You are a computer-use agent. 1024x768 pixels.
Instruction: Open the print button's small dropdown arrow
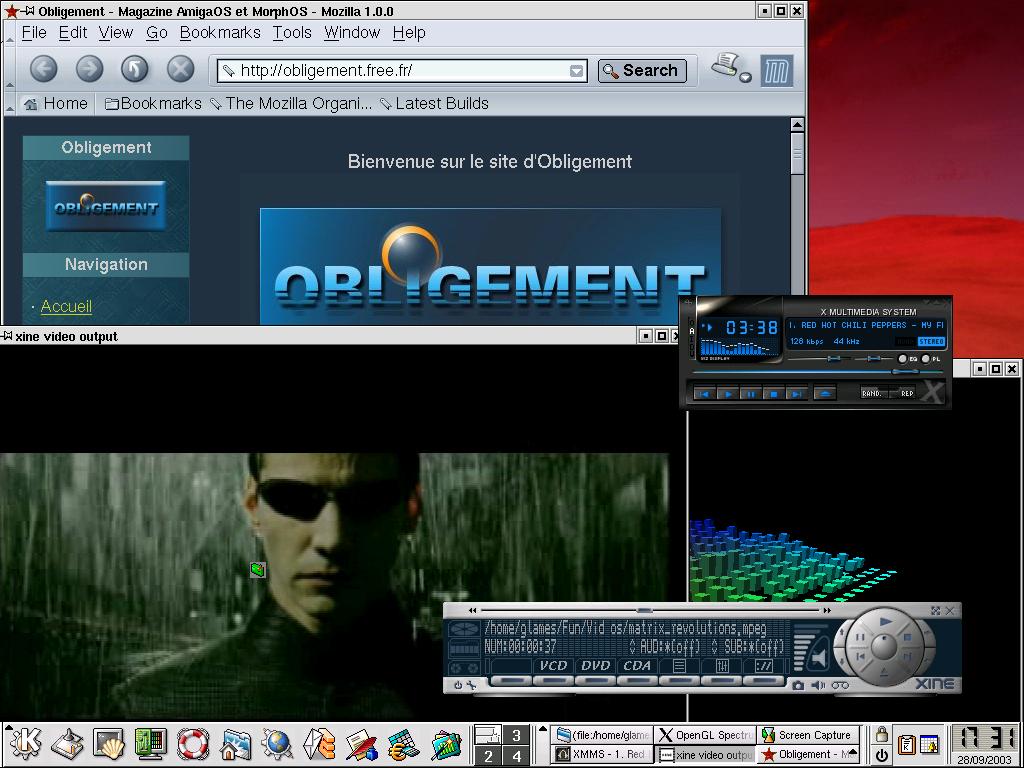pyautogui.click(x=745, y=78)
